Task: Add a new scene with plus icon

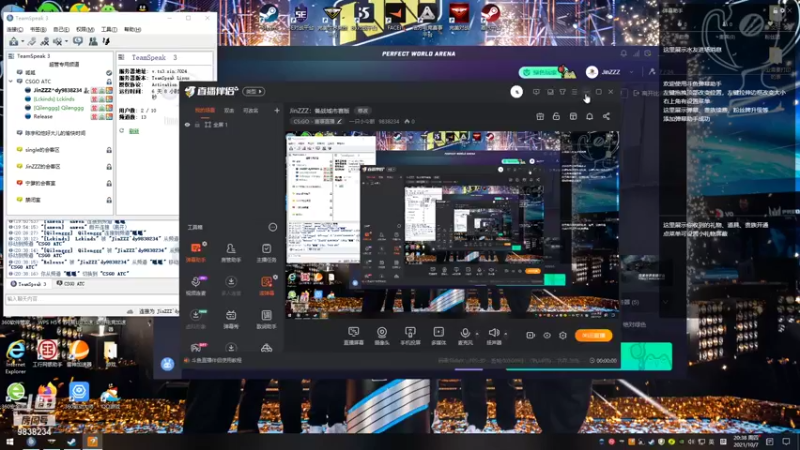Action: (277, 110)
